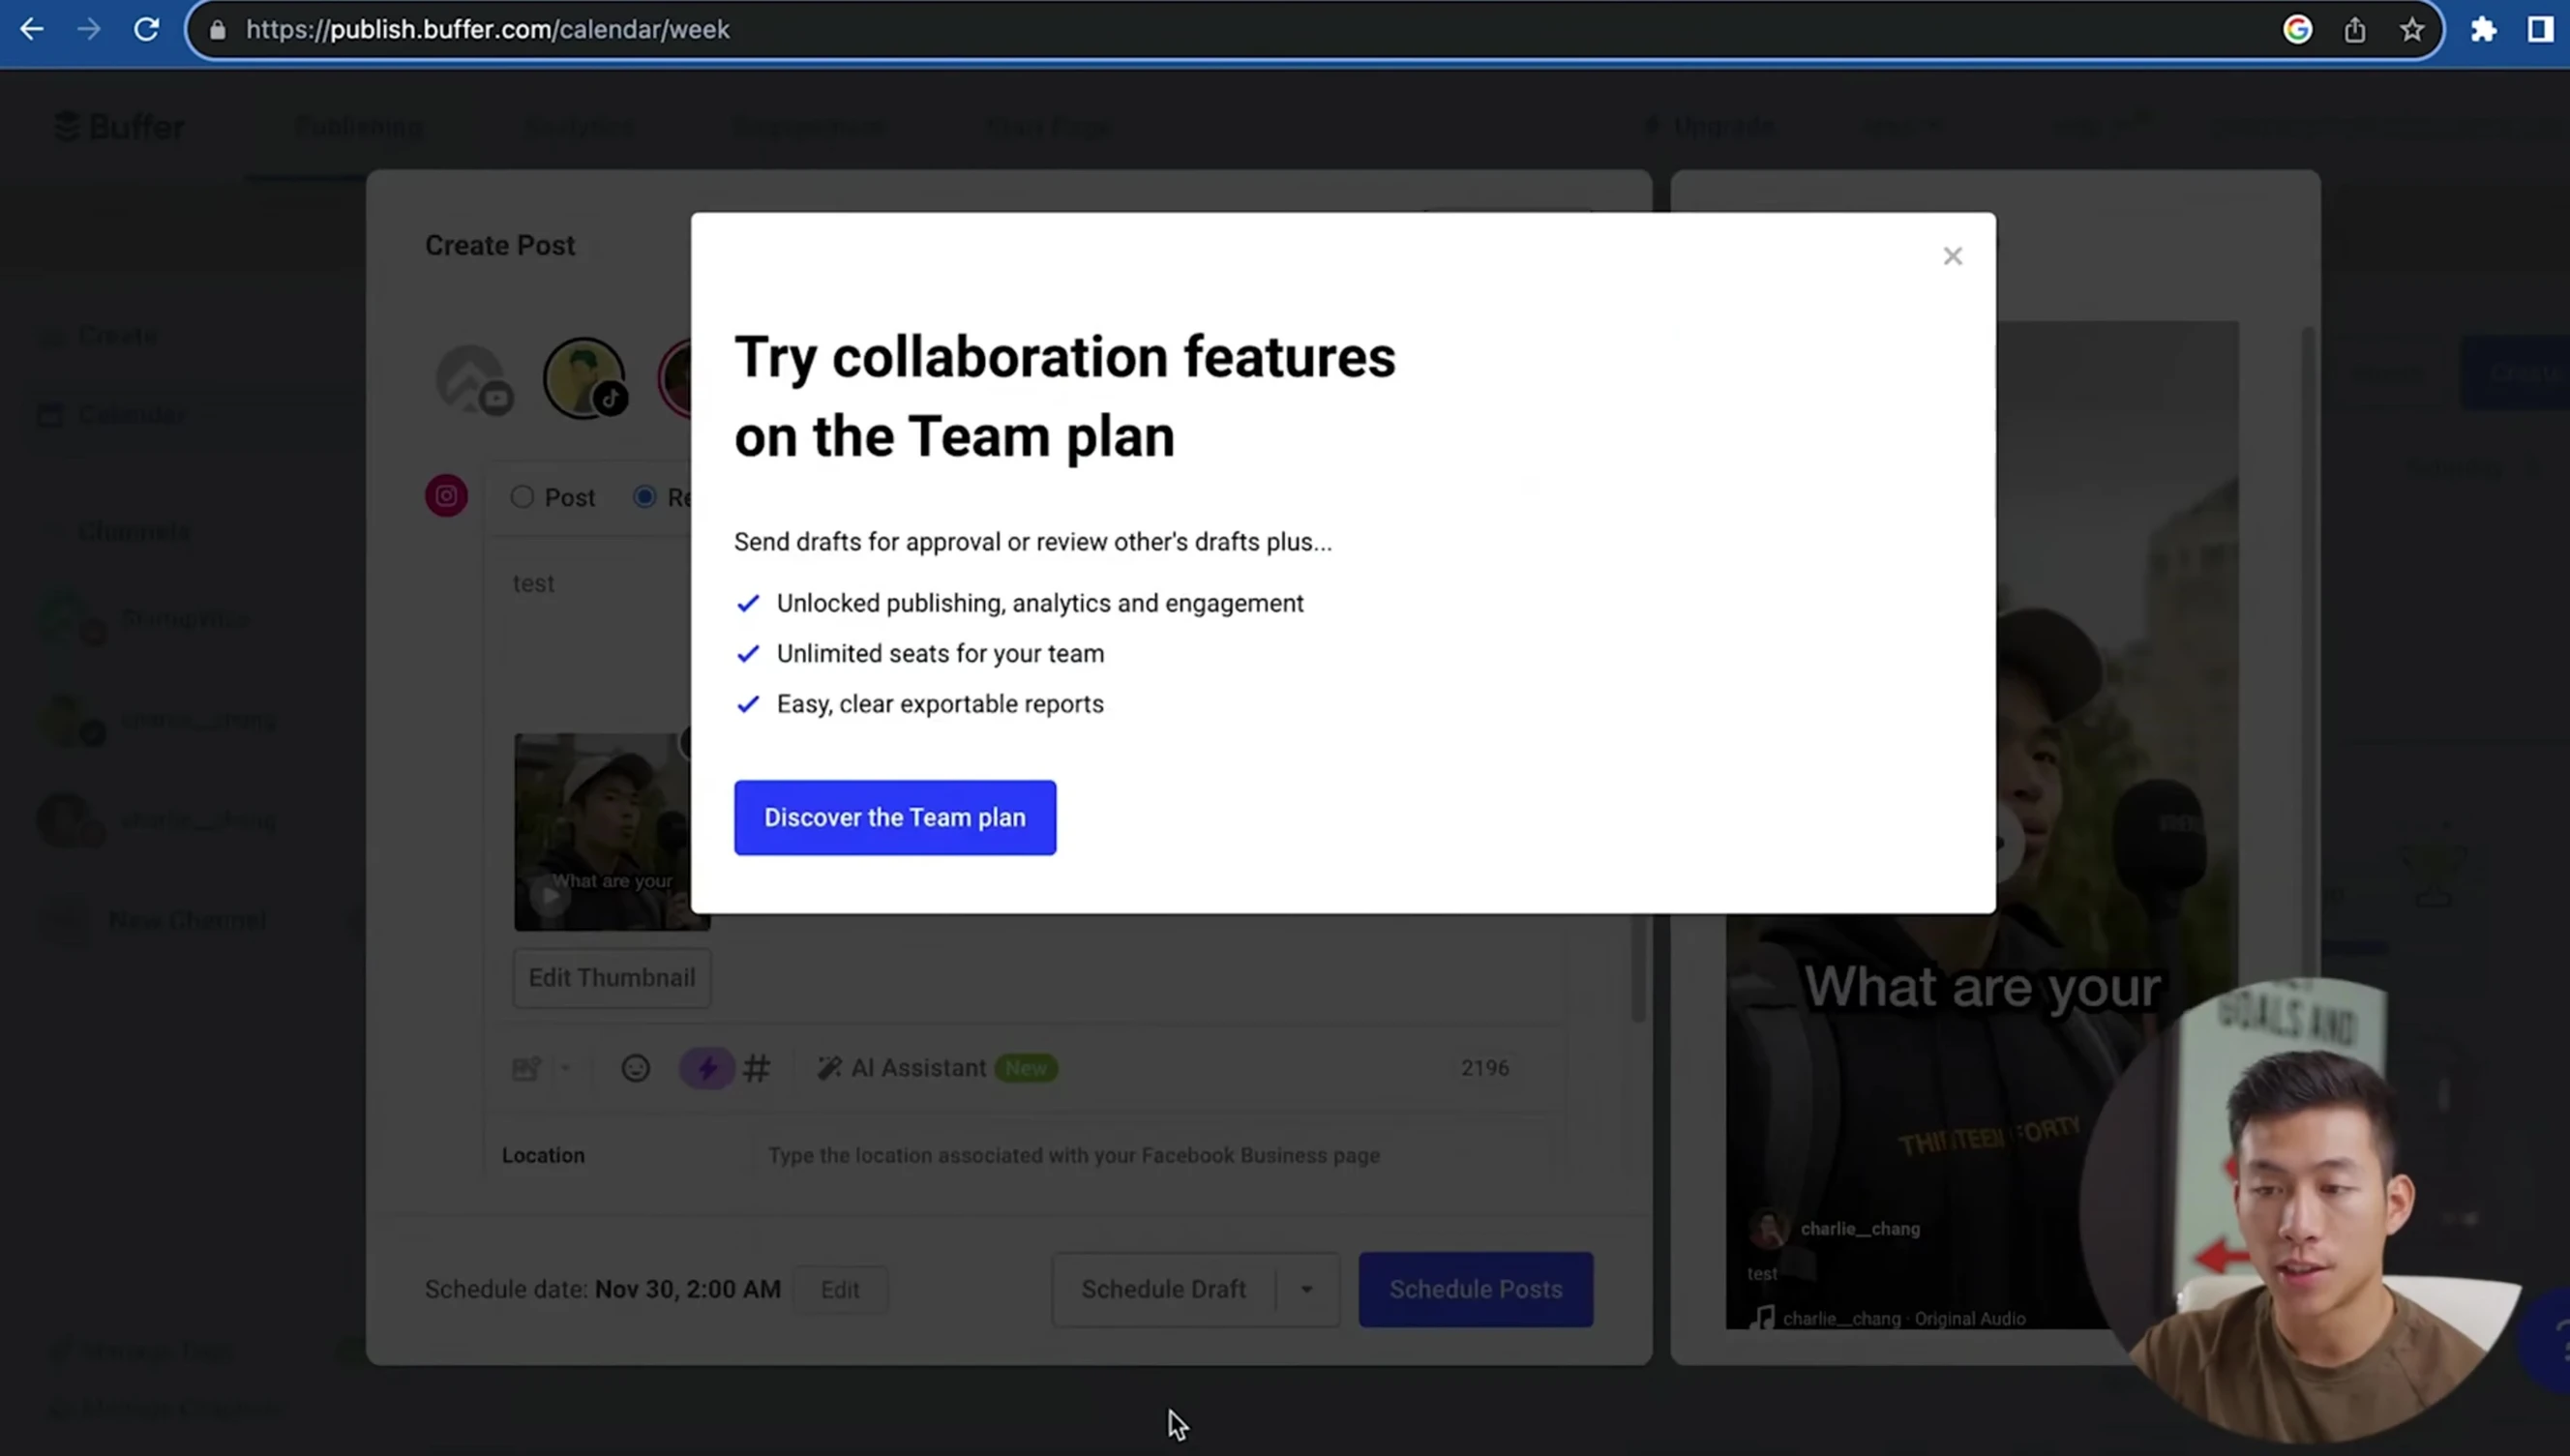Click New Channel in sidebar
Screen dimensions: 2570x1456
pyautogui.click(x=186, y=919)
